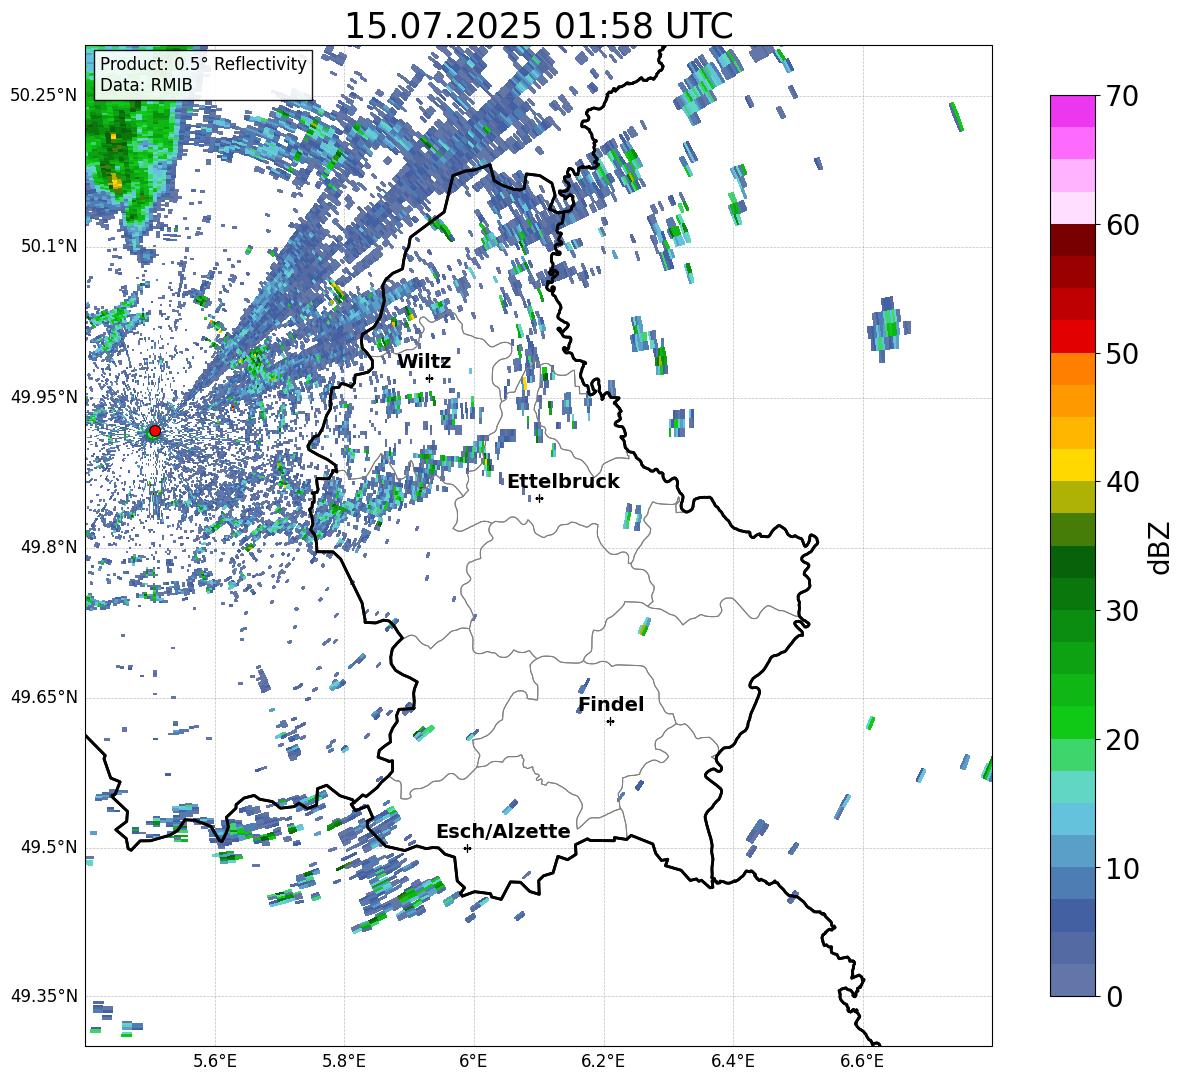Click the 49.8°N latitude label
This screenshot has height=1081, width=1184.
point(48,547)
